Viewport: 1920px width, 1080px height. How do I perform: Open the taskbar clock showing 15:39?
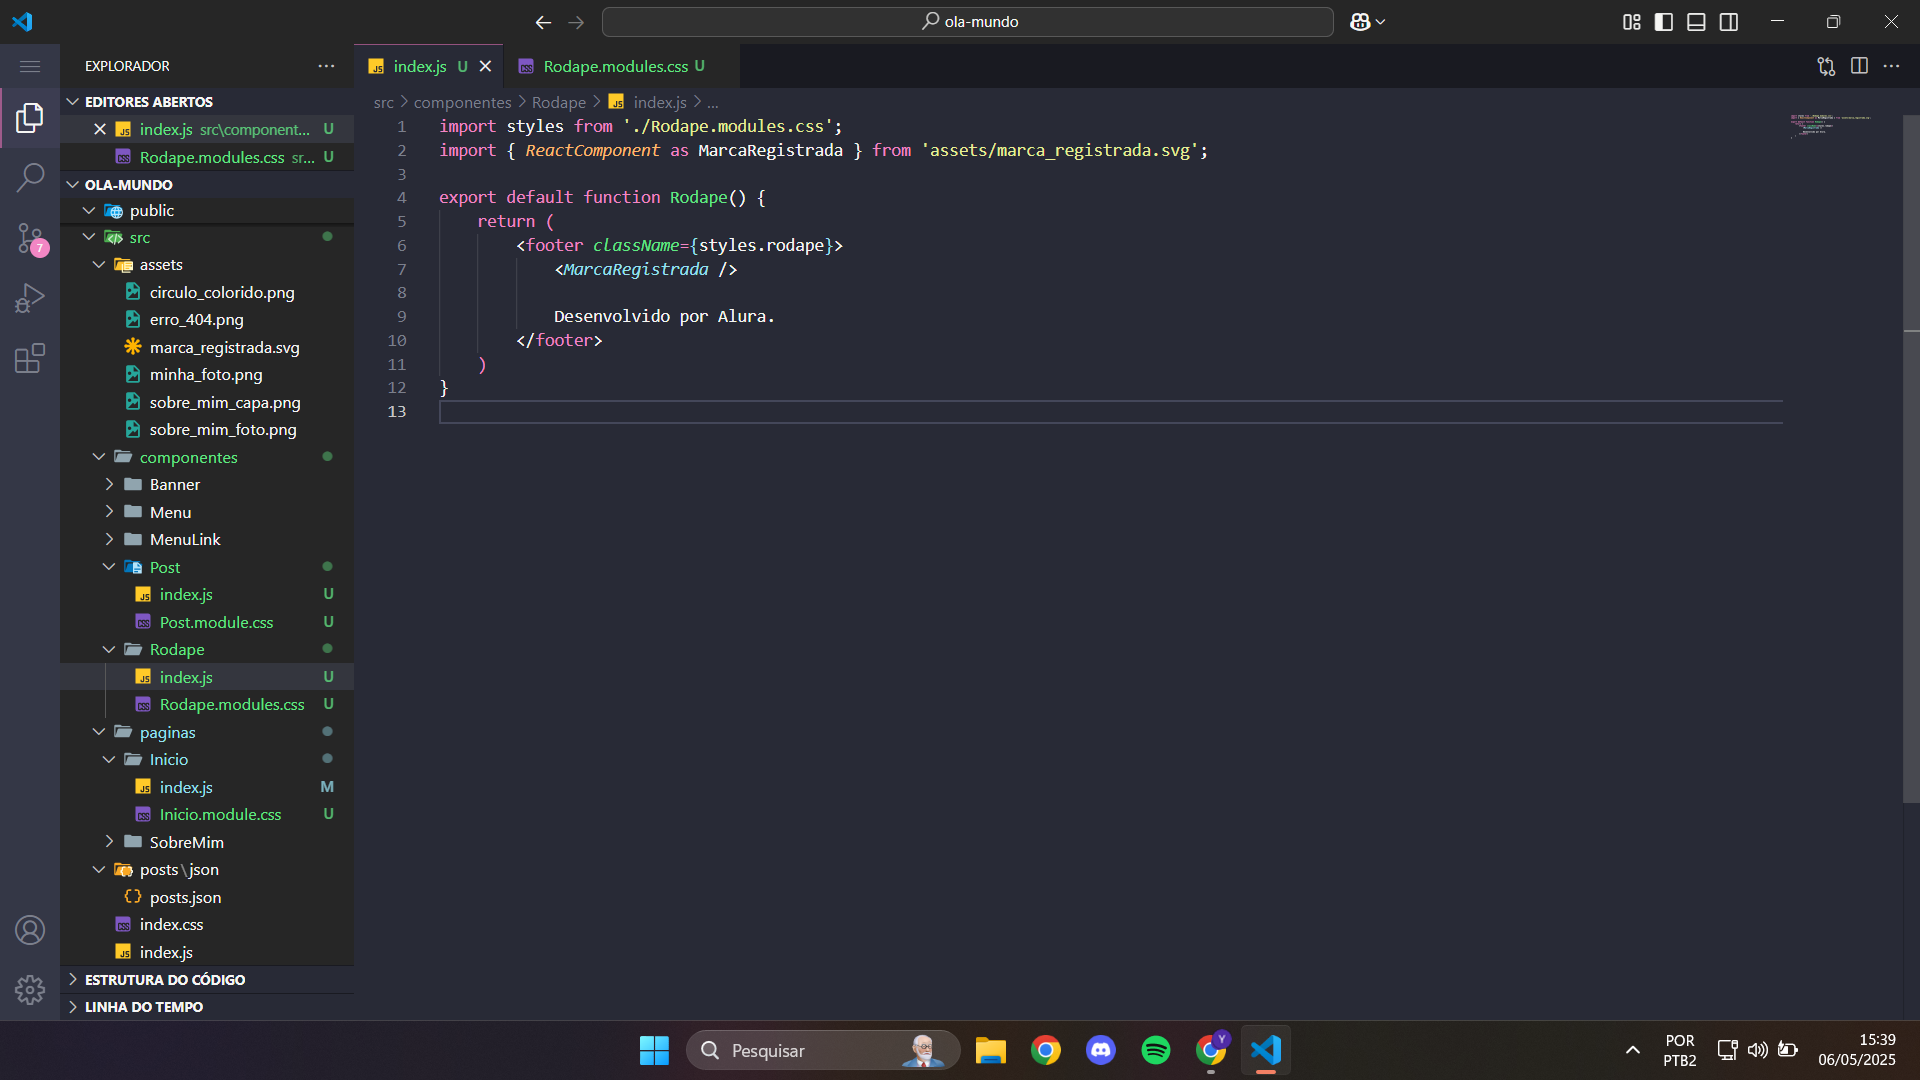1857,1050
